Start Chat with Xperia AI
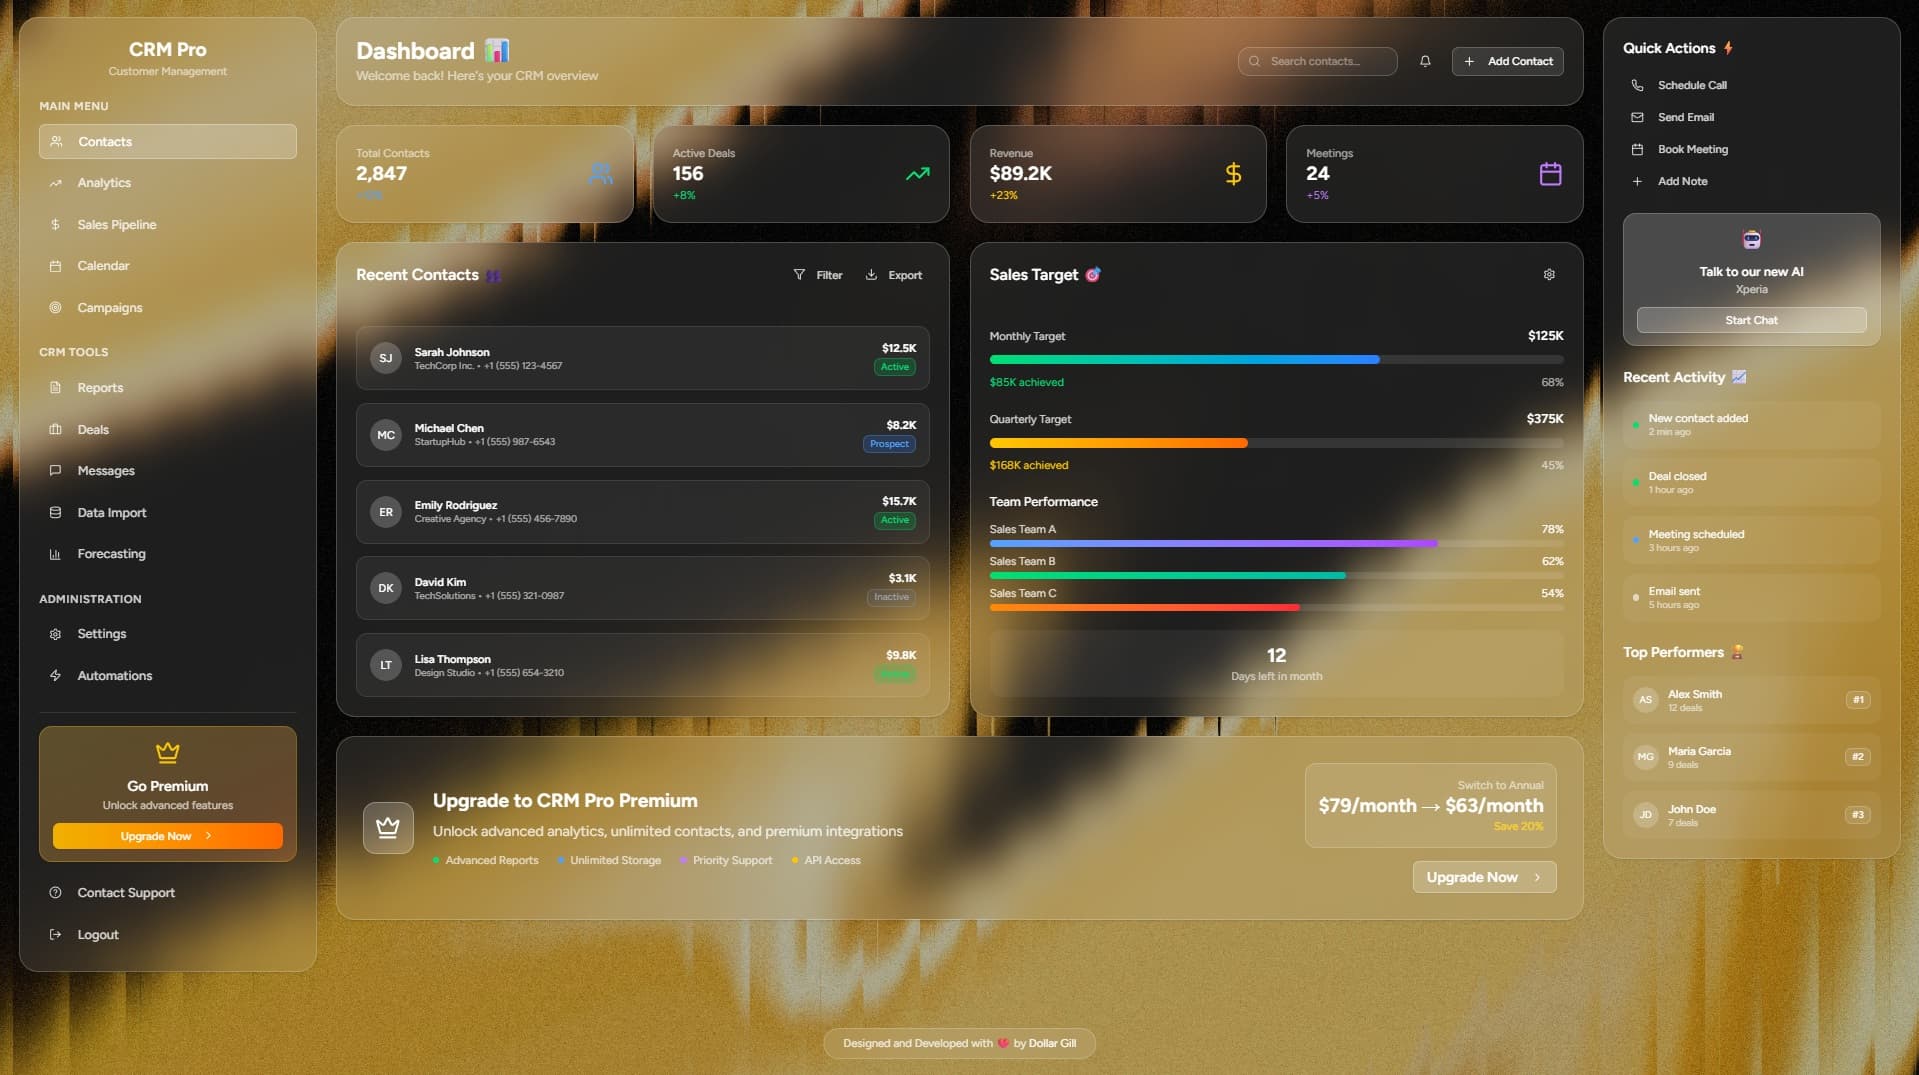The height and width of the screenshot is (1075, 1919). click(x=1750, y=320)
